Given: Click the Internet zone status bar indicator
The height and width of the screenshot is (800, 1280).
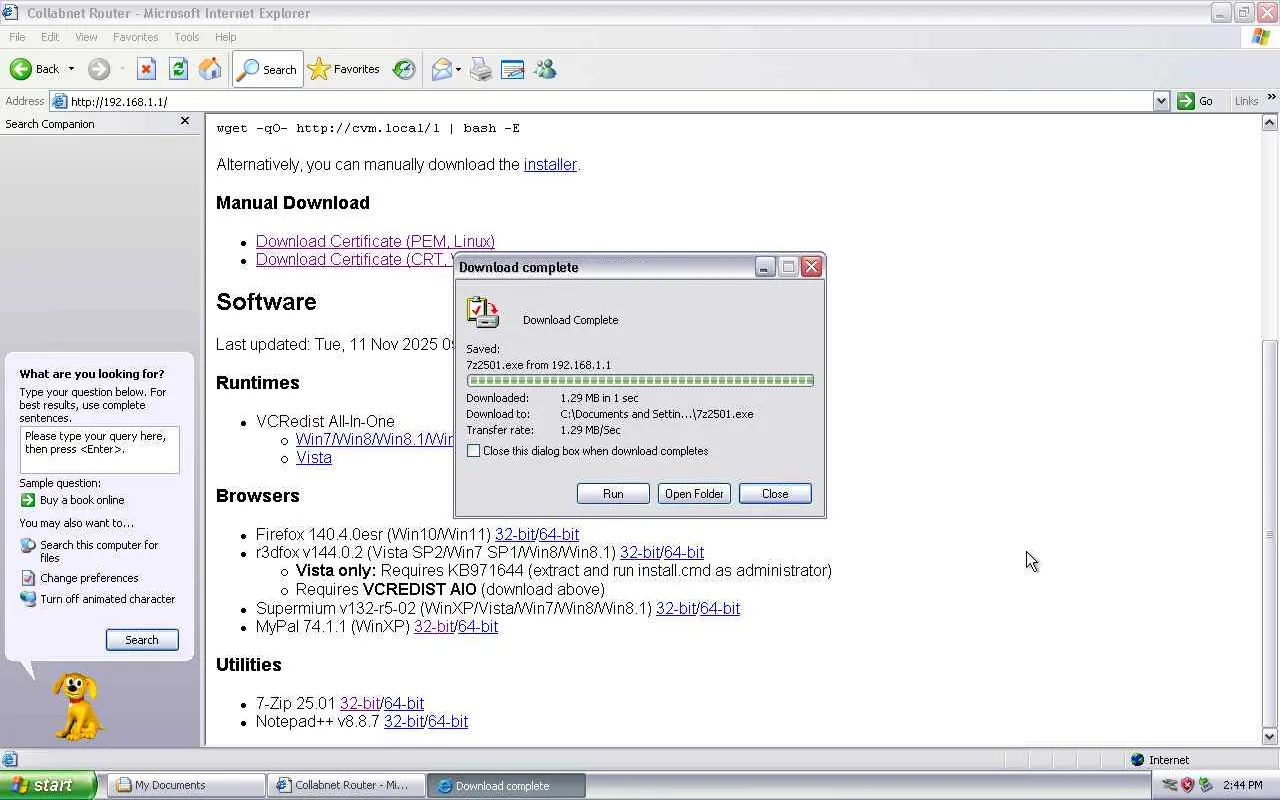Looking at the screenshot, I should tap(1160, 760).
